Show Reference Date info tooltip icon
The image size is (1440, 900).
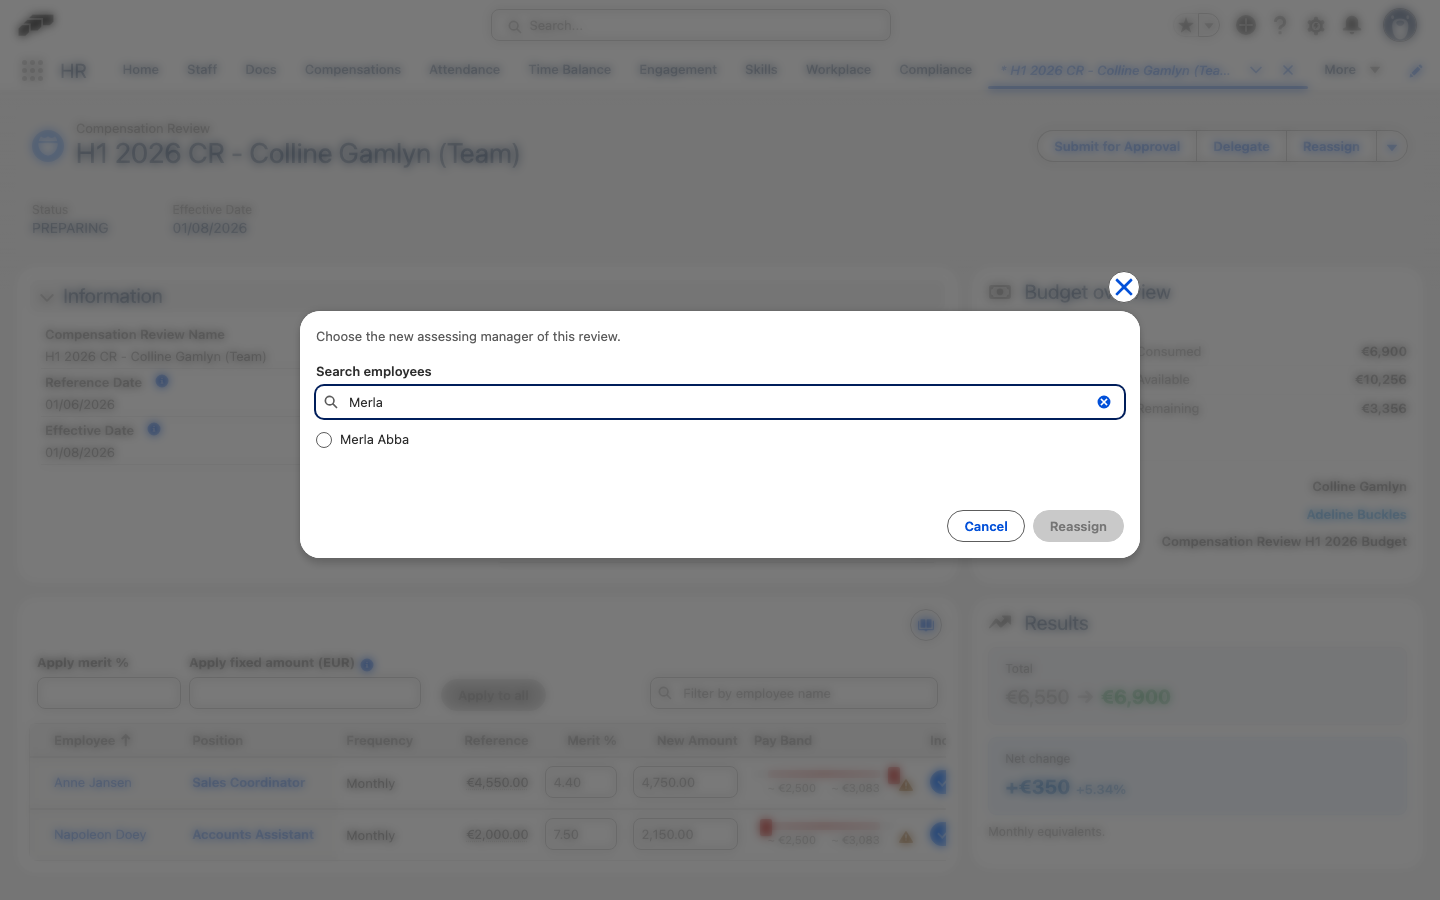pyautogui.click(x=162, y=381)
